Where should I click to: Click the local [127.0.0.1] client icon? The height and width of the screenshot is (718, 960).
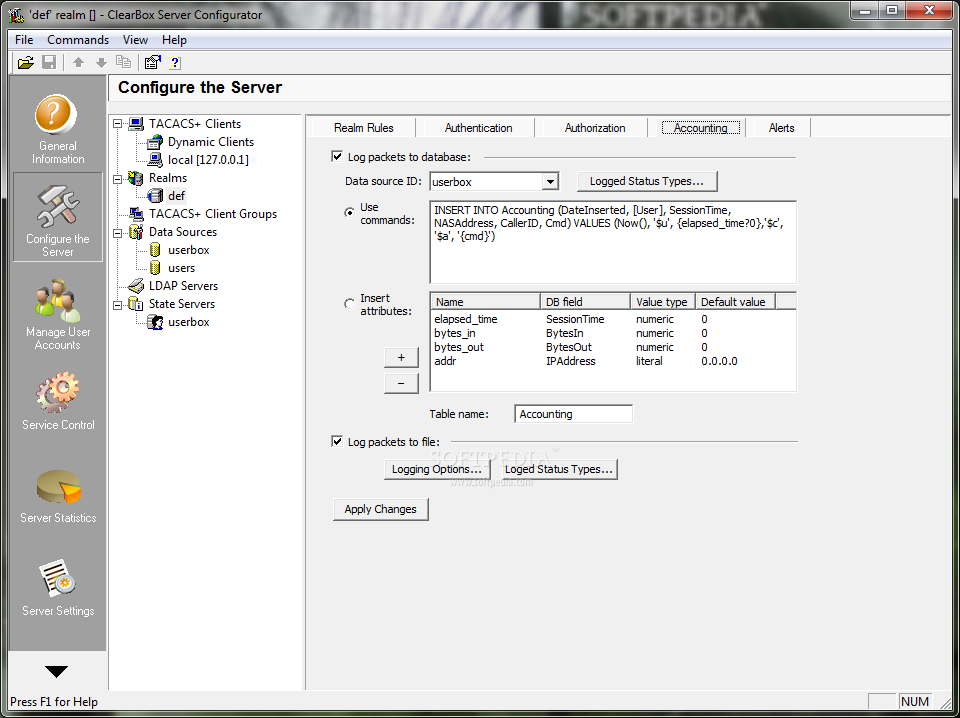point(155,160)
